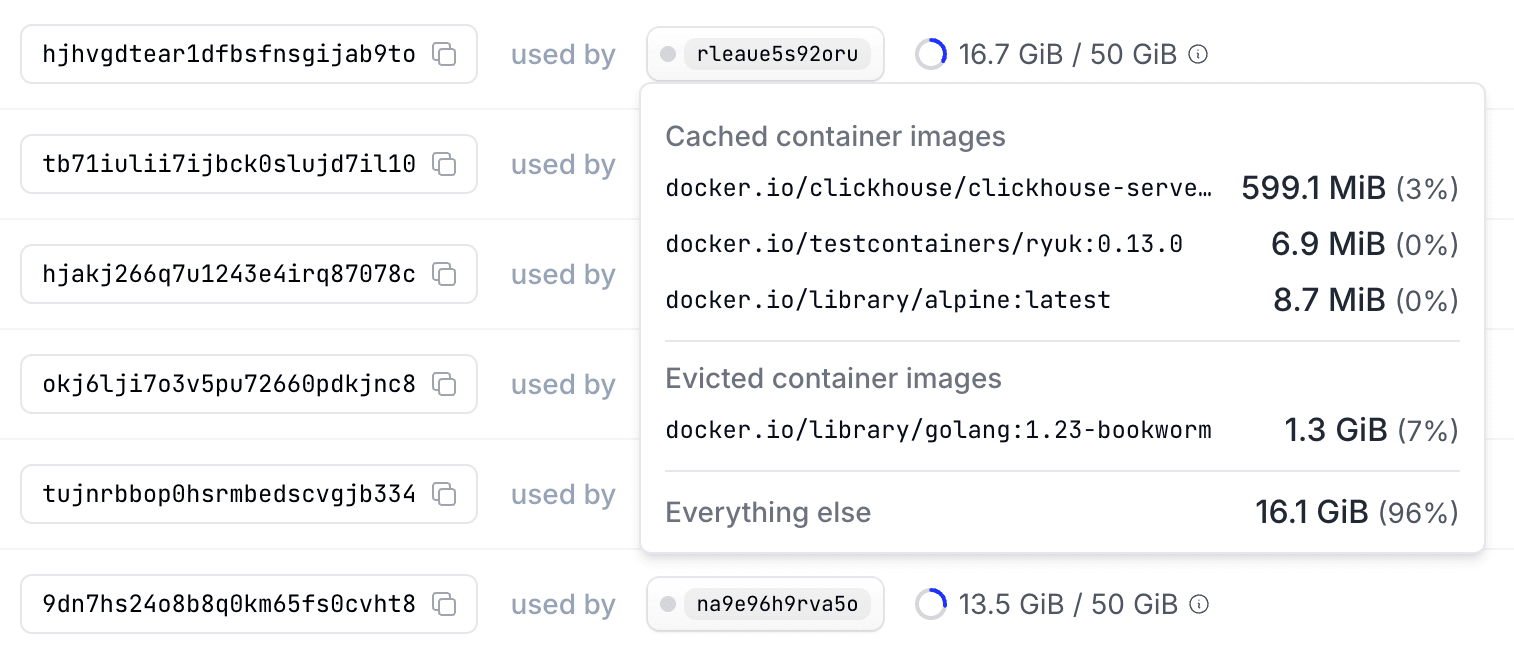Open the testcontainers/ryuk:0.13.0 image entry
Viewport: 1514px width, 656px height.
pos(924,243)
